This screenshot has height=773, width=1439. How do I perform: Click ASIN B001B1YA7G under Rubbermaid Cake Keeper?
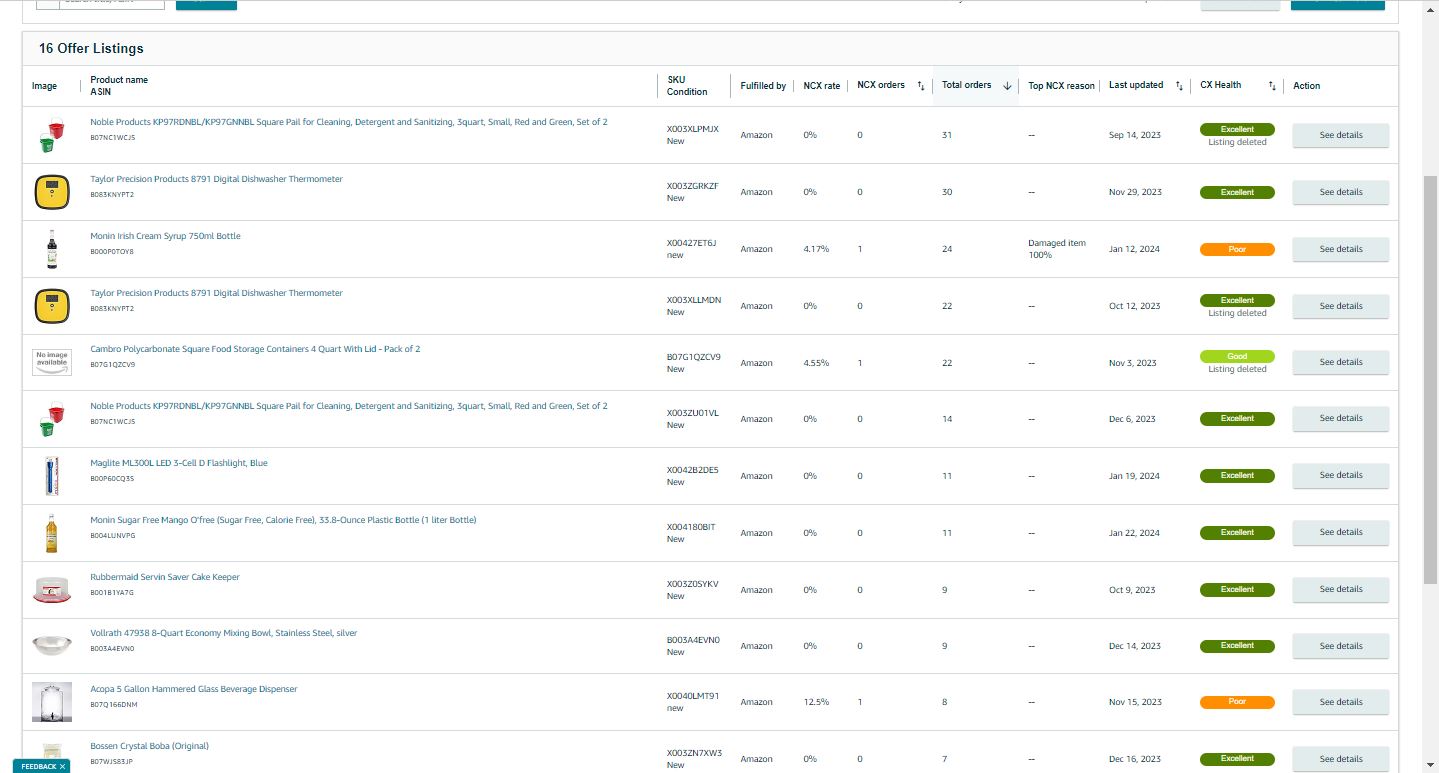tap(112, 592)
